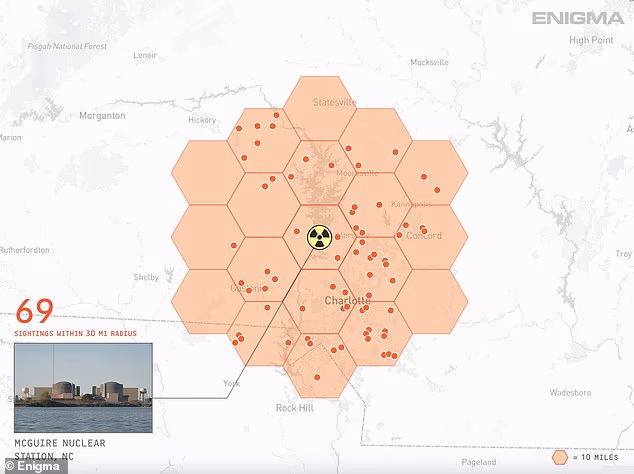The width and height of the screenshot is (634, 474).
Task: Click the MCGUIRE NUCLEAR STATION, NC caption
Action: pos(61,449)
